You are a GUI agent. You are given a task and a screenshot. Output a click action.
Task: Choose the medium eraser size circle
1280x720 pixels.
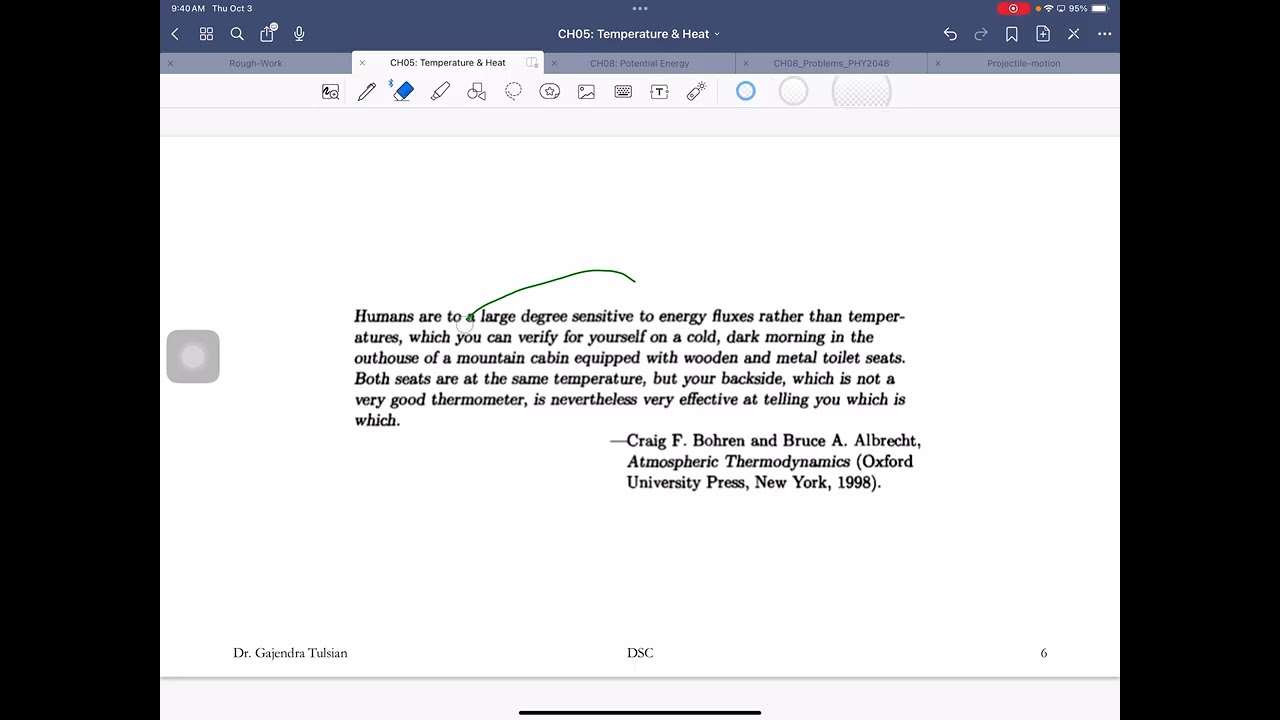click(793, 91)
